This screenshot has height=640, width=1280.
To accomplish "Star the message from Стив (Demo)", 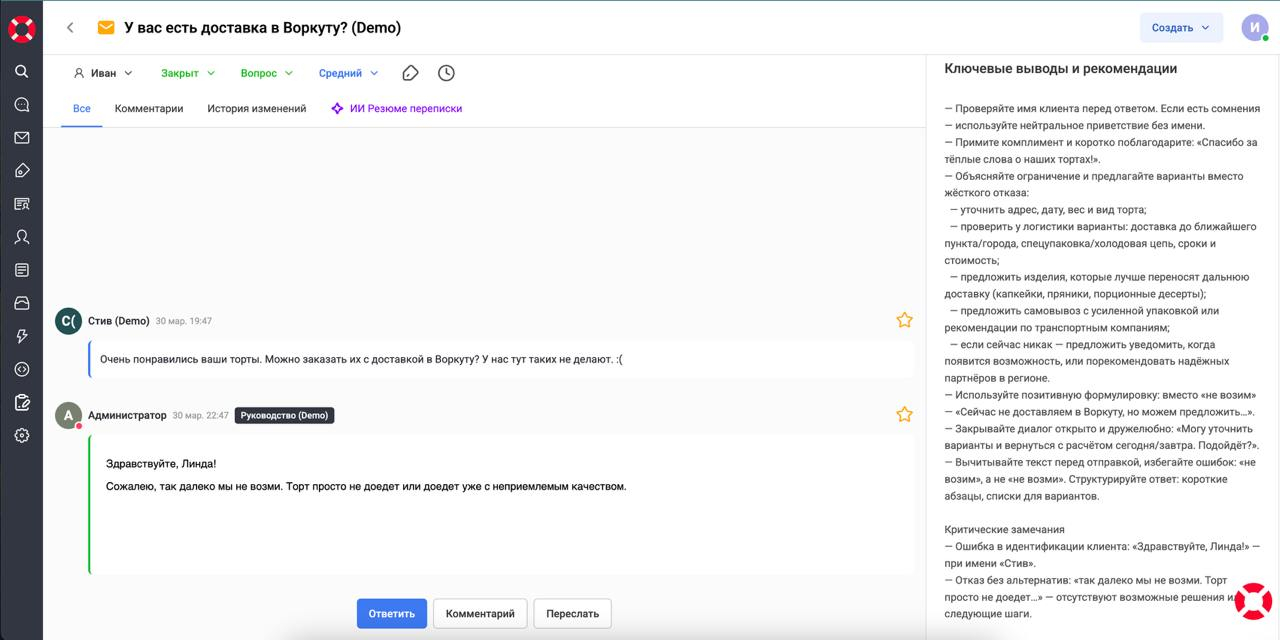I will tap(904, 320).
